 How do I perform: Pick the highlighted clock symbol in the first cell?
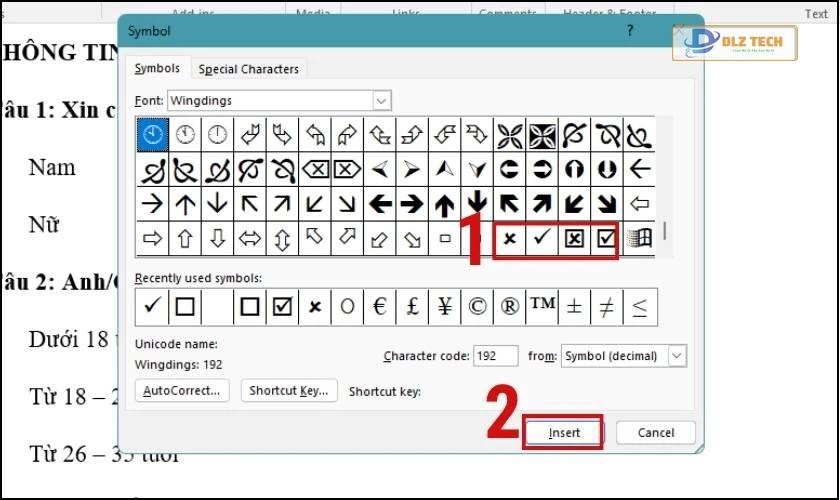[x=153, y=135]
